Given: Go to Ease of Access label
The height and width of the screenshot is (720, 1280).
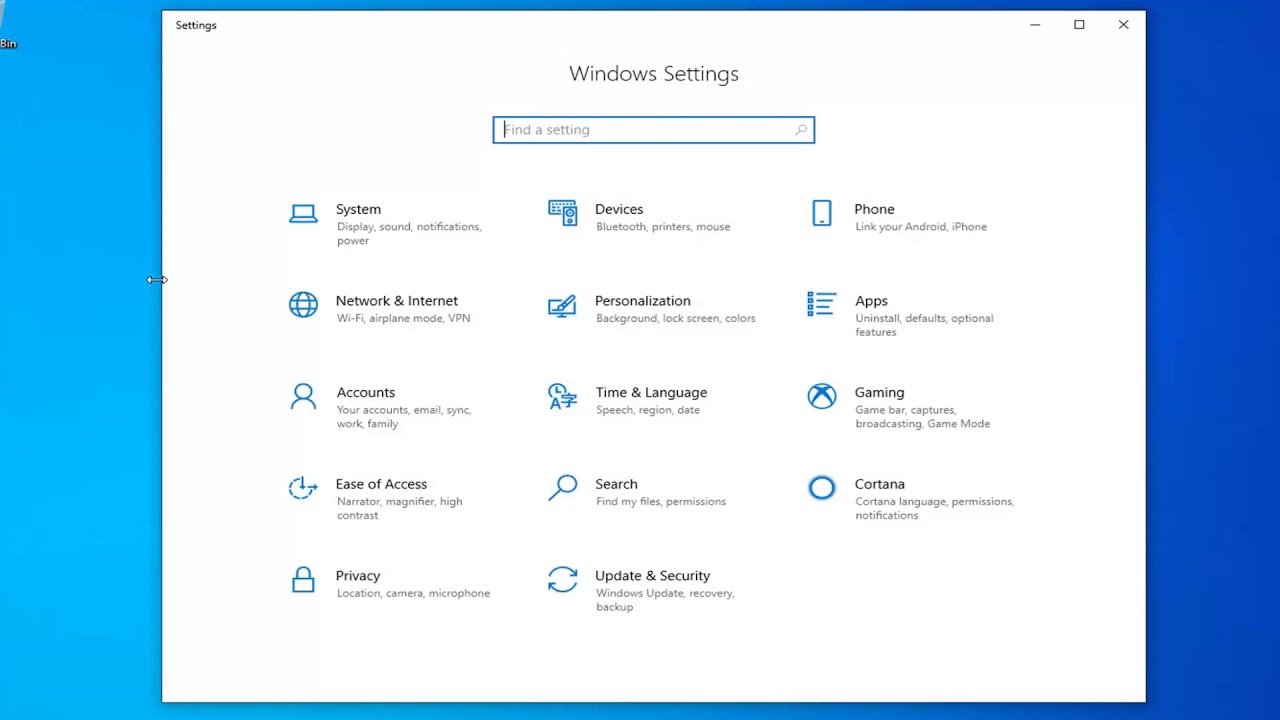Looking at the screenshot, I should (x=381, y=484).
